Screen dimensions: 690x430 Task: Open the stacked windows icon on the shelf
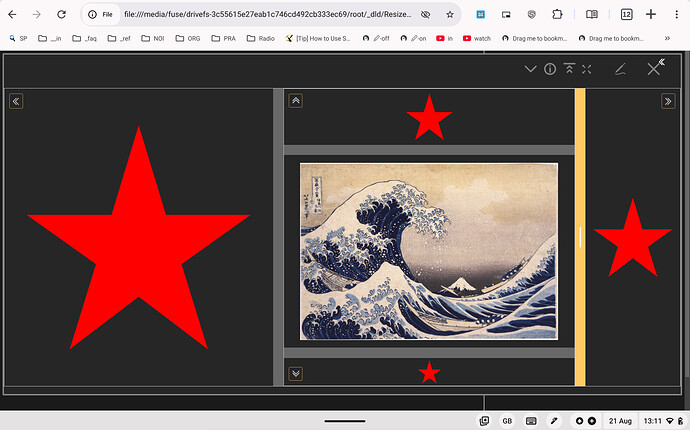[484, 421]
